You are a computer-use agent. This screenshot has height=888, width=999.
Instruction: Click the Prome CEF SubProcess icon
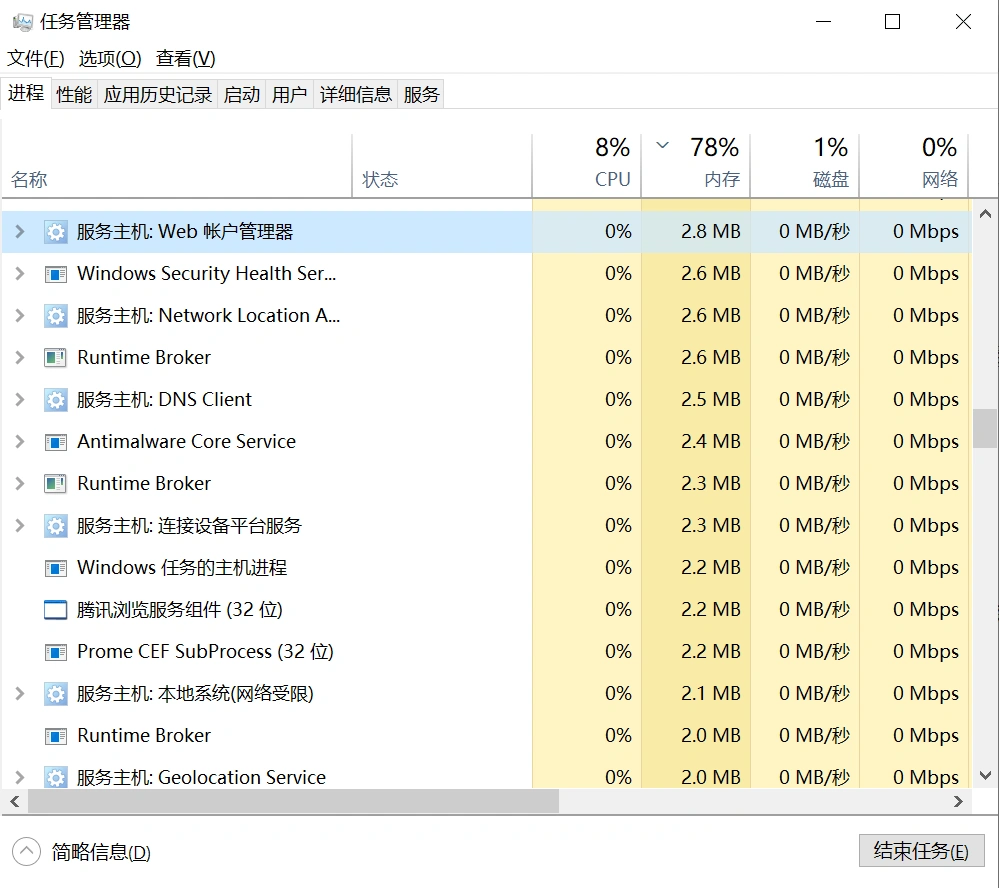coord(55,651)
